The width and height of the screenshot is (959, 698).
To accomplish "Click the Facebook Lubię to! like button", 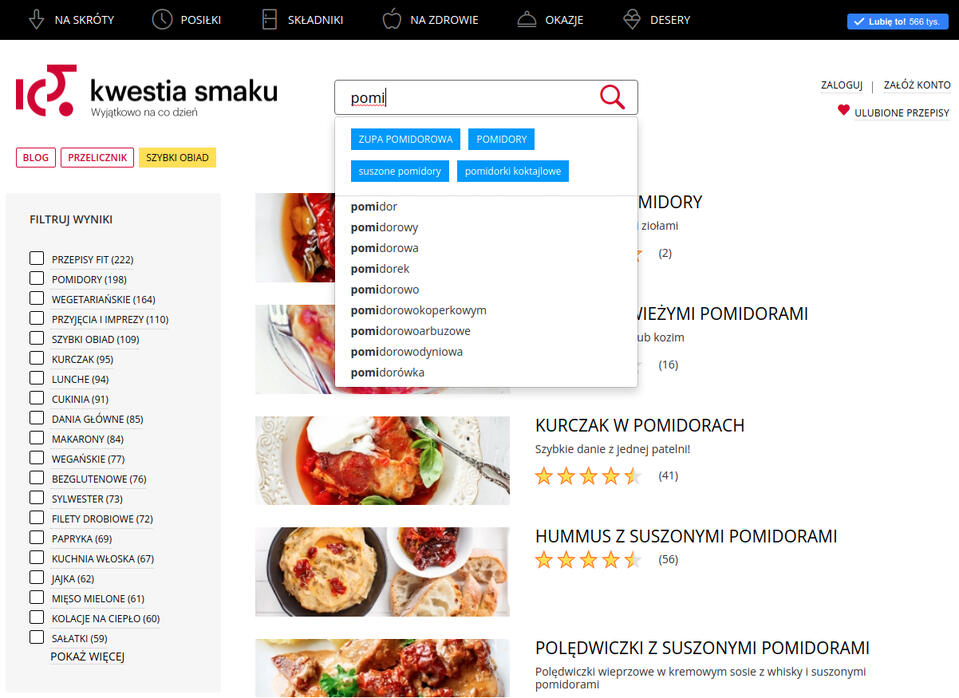I will click(897, 21).
